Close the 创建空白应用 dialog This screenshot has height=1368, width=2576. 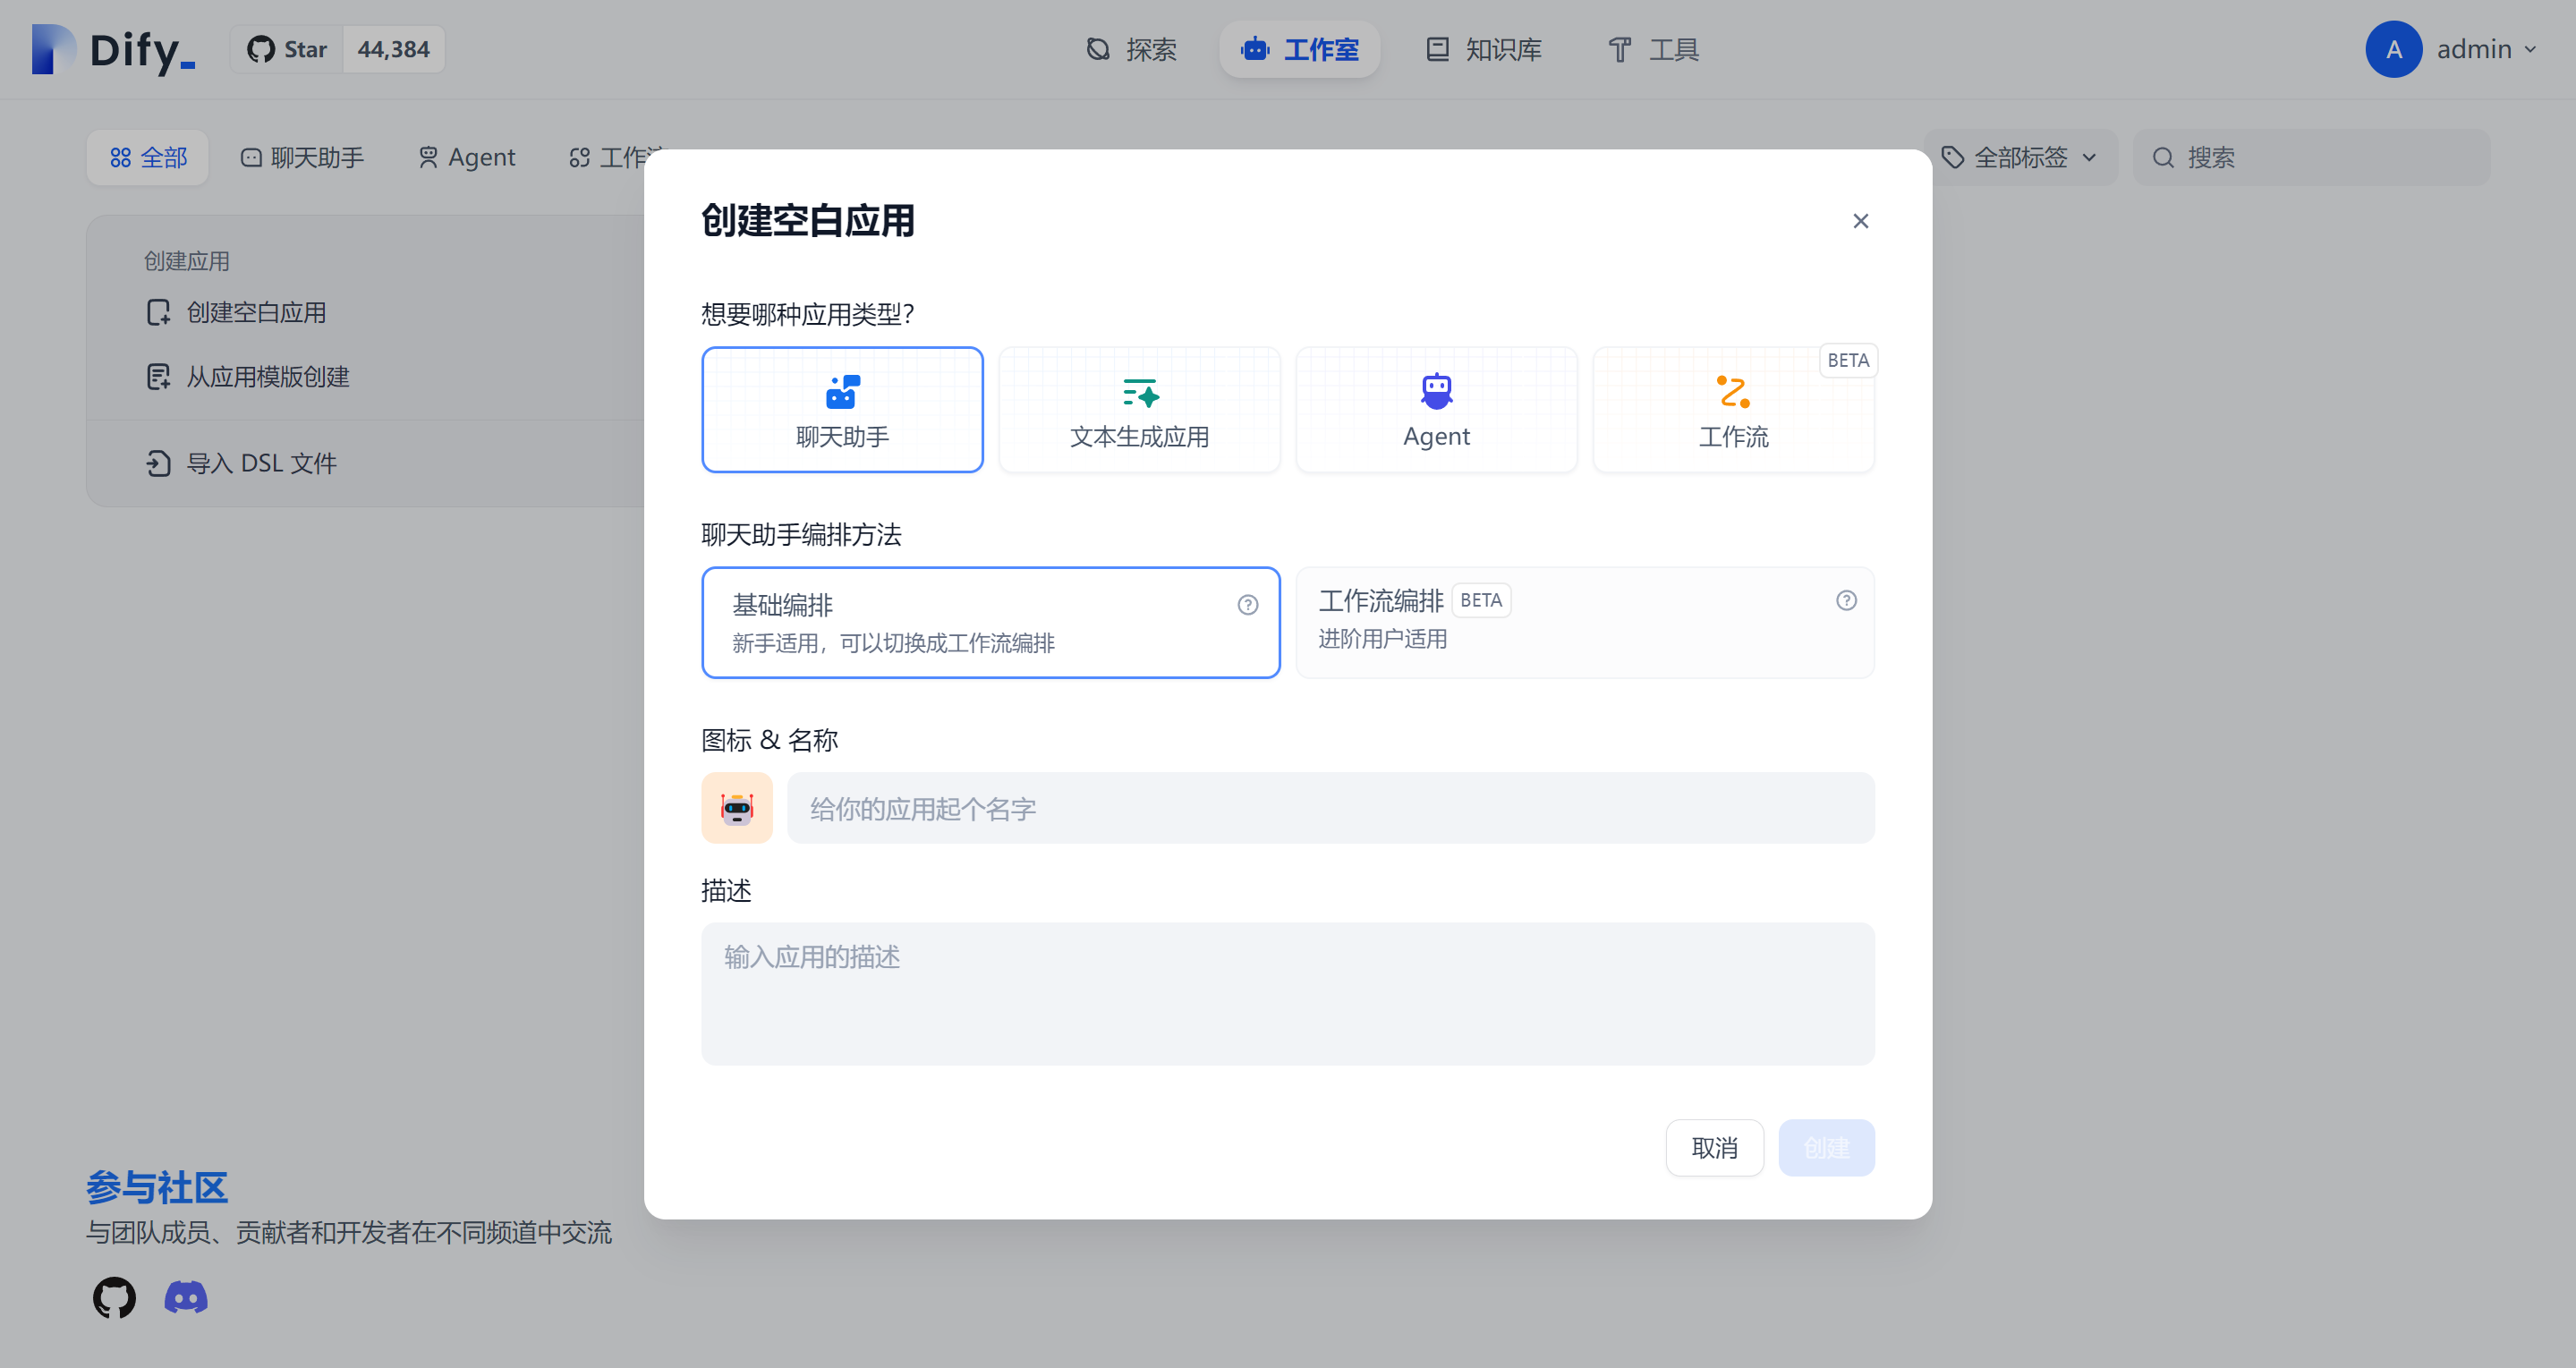(x=1860, y=221)
